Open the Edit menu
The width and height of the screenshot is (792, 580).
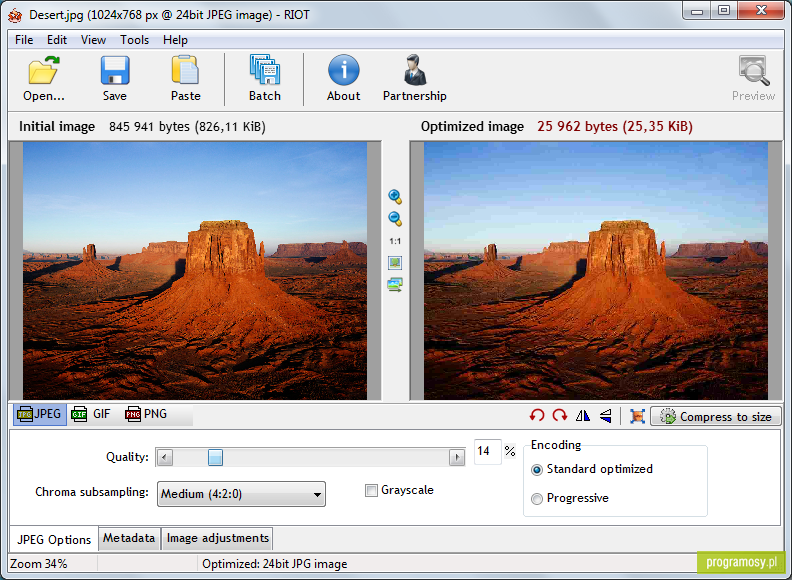[57, 40]
